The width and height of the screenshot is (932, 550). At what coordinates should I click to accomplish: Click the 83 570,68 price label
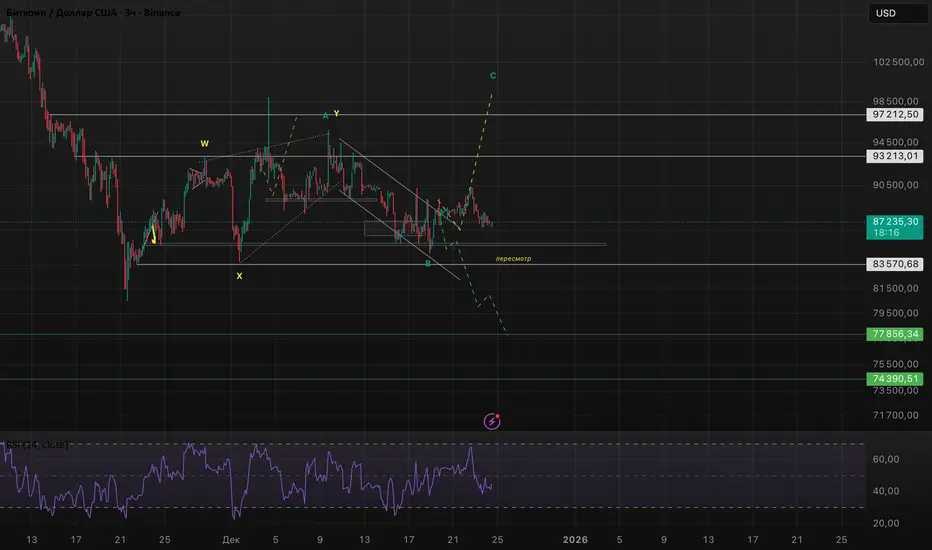click(895, 263)
